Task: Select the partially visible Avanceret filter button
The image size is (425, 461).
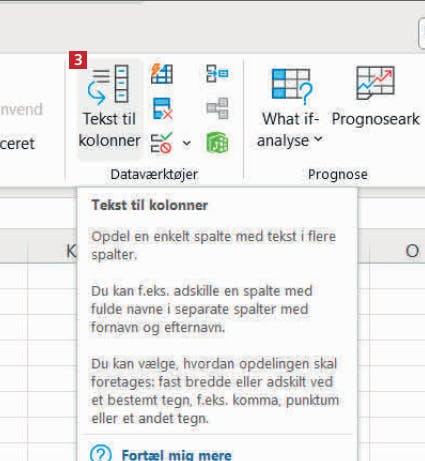Action: pyautogui.click(x=17, y=144)
